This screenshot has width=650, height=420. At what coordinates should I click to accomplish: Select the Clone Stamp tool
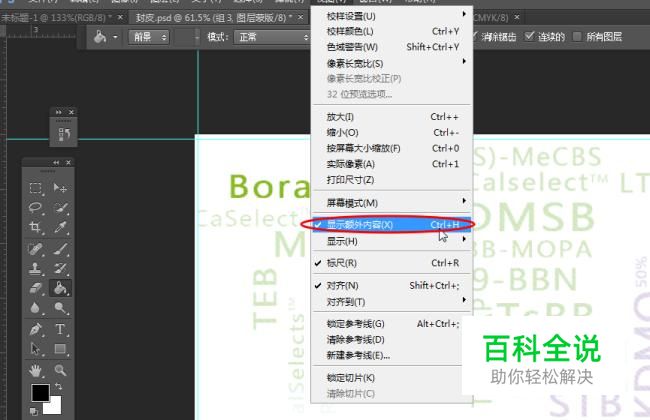[36, 269]
